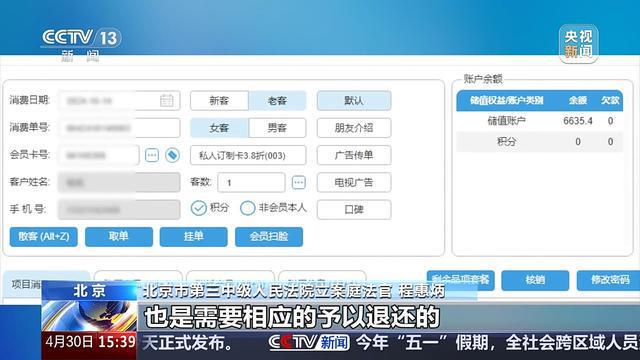Click the 储值权益/账户类别 column header
The image size is (640, 360).
point(507,100)
